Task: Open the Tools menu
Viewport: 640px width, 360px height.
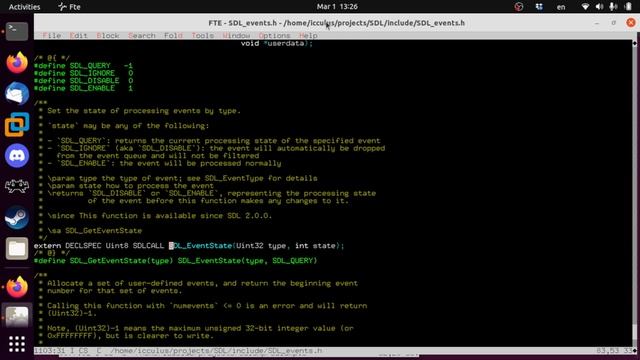Action: coord(202,36)
